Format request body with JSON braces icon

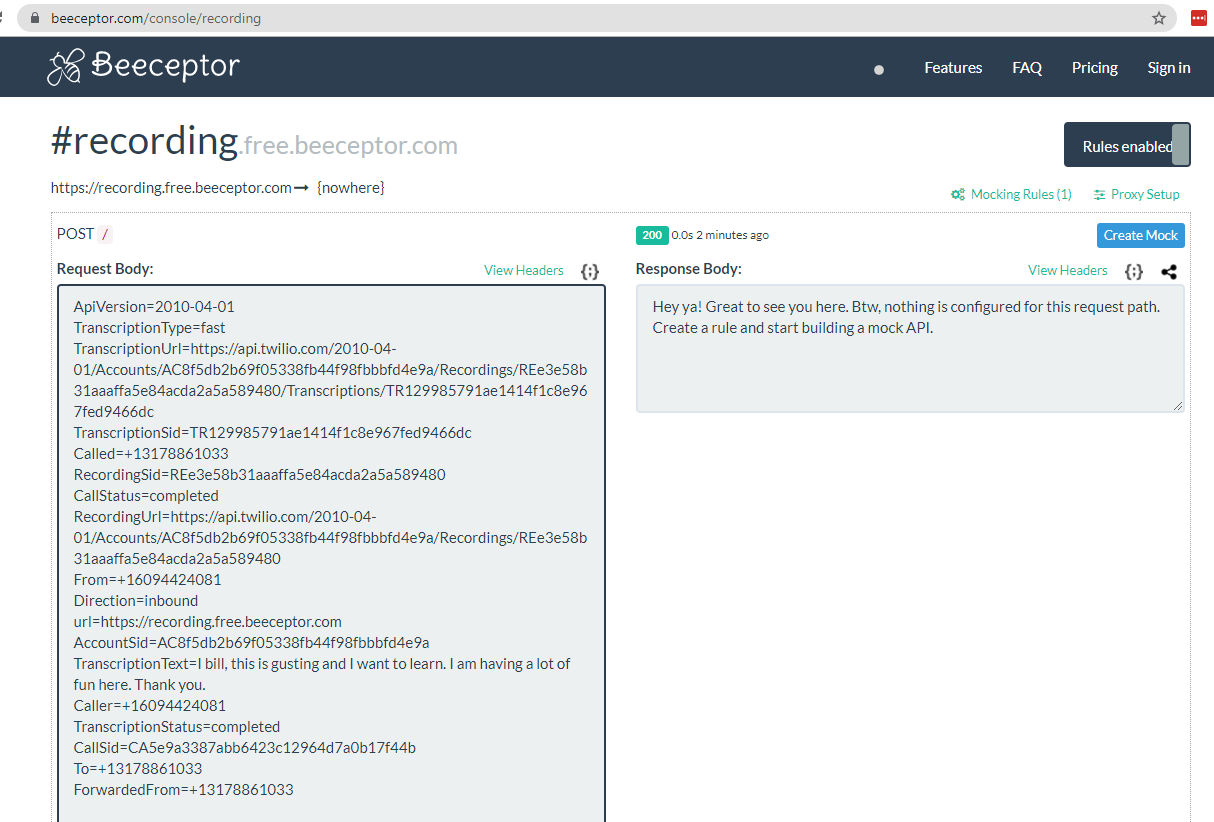590,271
